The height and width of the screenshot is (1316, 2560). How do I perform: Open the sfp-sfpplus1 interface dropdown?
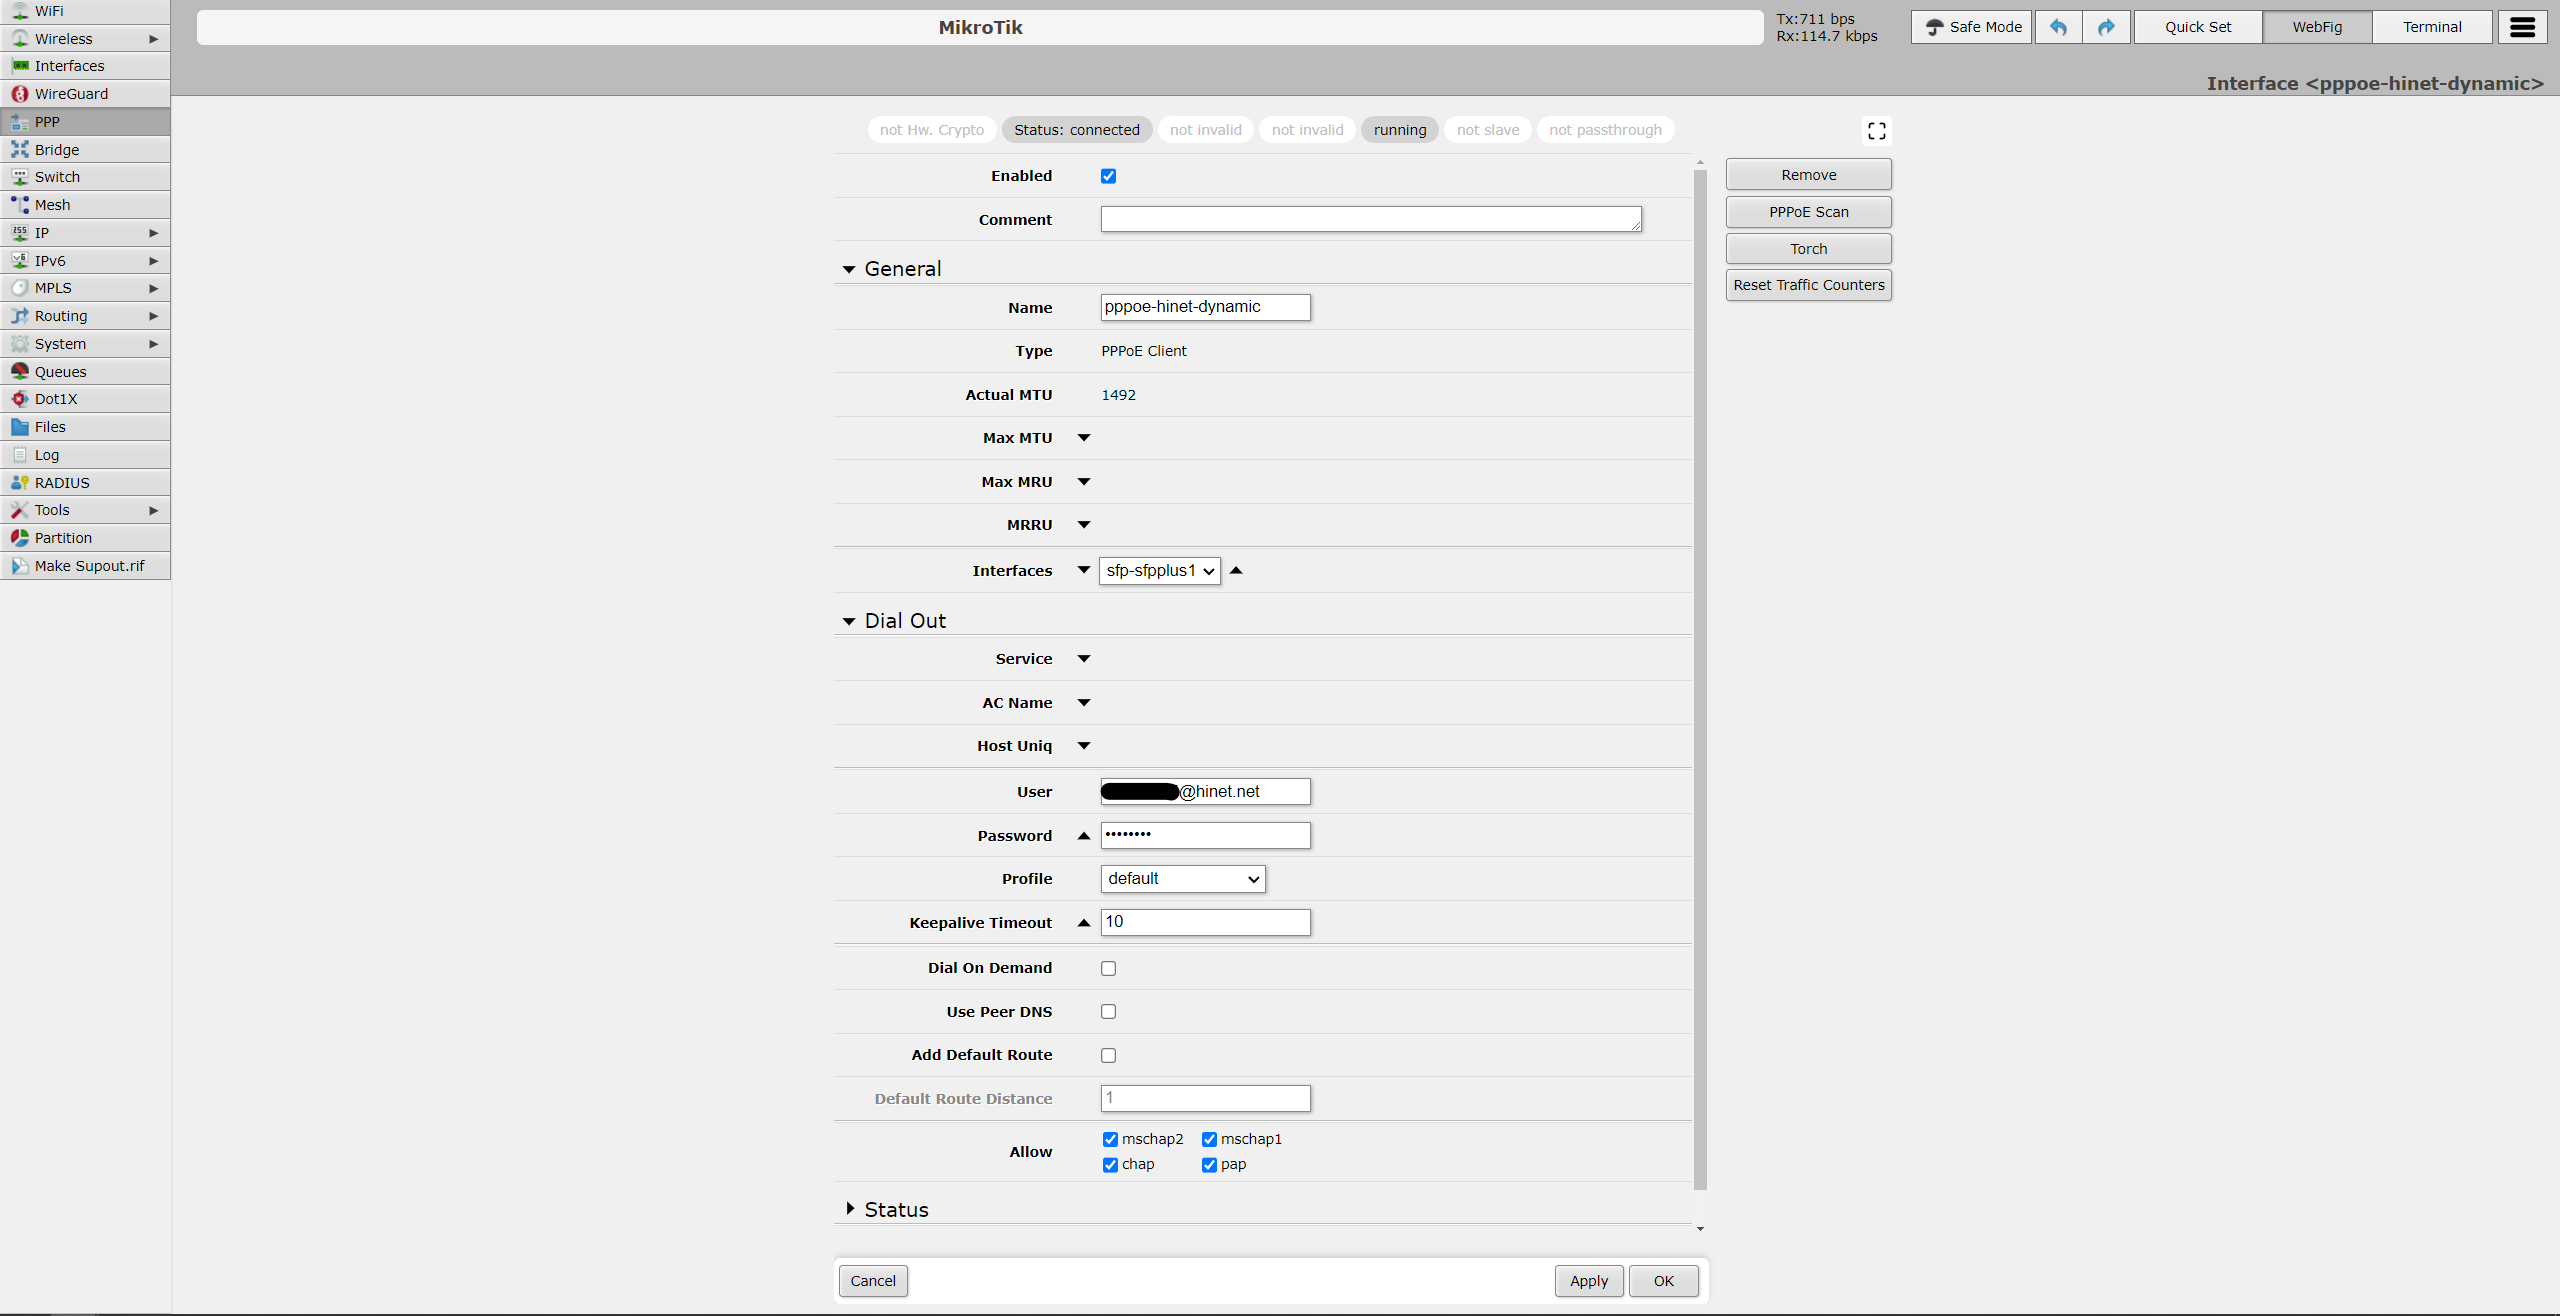pos(1159,571)
